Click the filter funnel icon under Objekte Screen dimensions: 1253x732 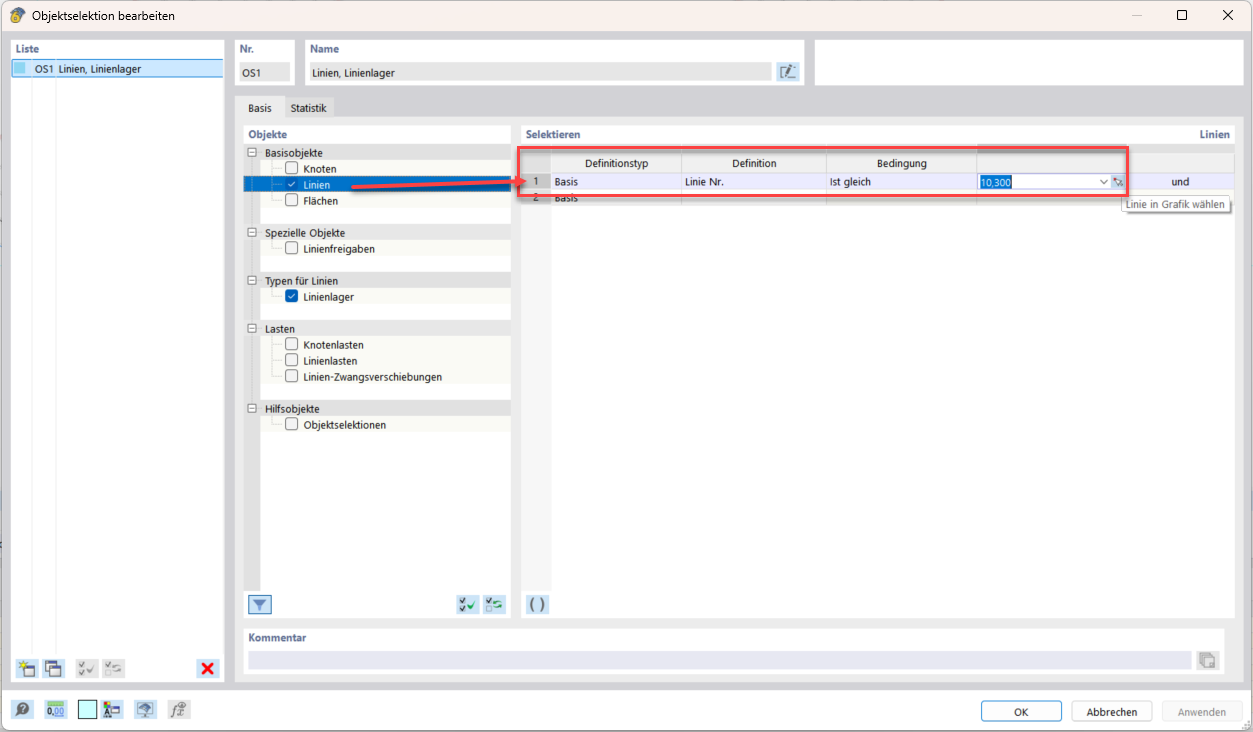260,604
